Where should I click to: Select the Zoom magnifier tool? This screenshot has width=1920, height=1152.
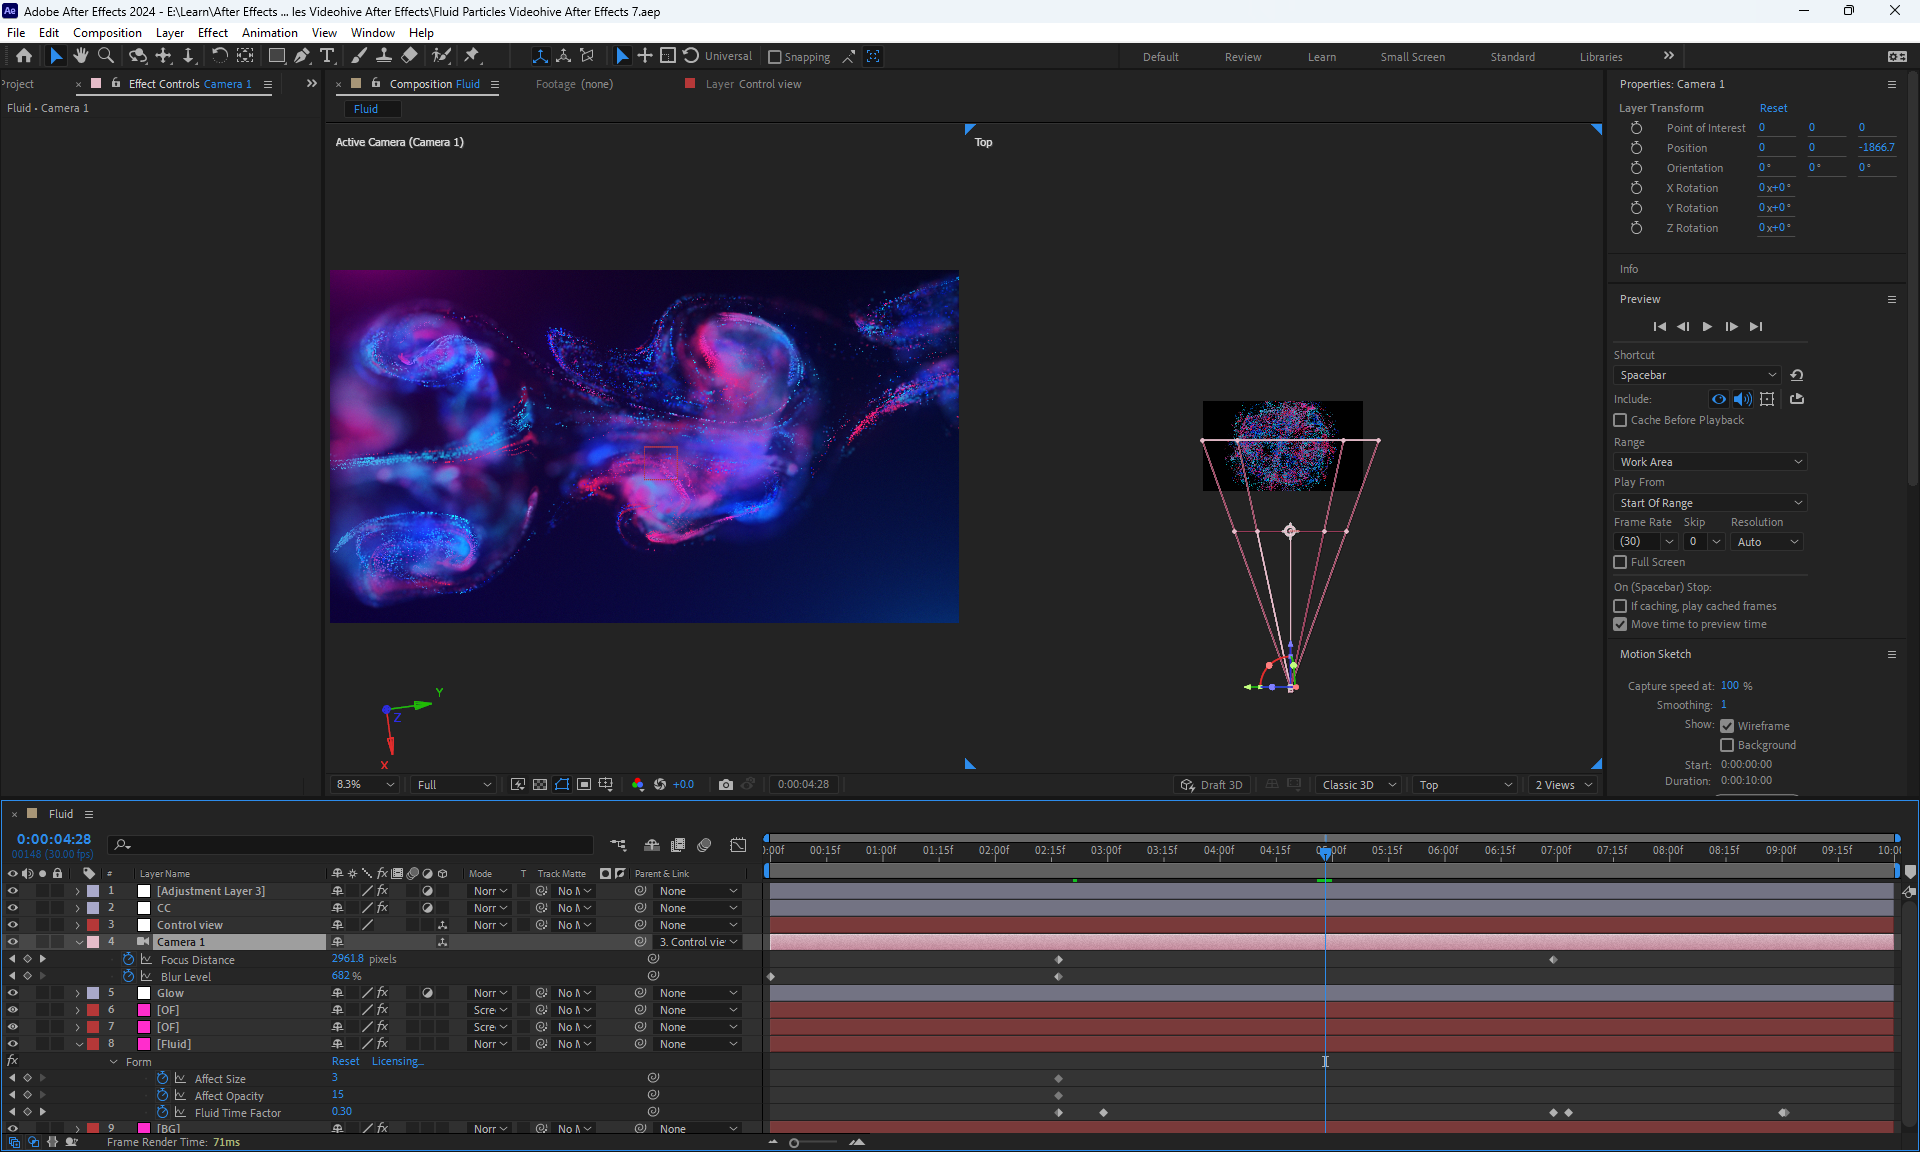[x=106, y=56]
